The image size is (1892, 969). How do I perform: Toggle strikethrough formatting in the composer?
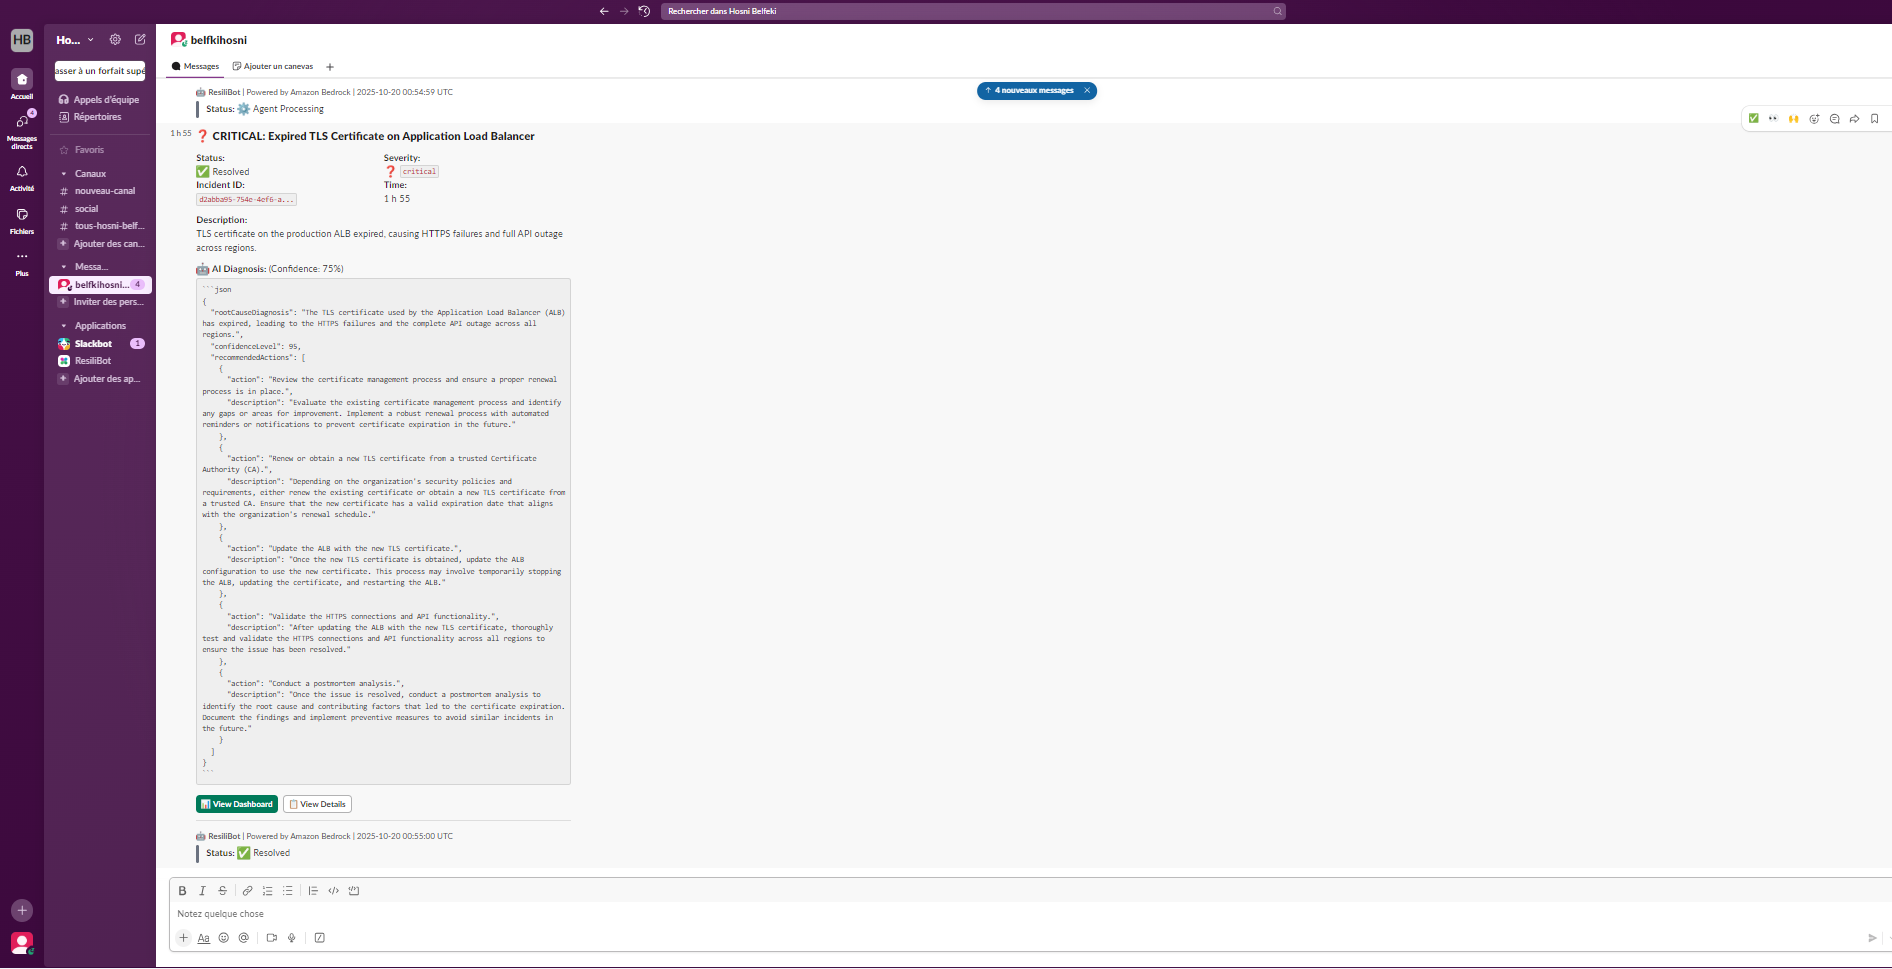click(x=222, y=891)
